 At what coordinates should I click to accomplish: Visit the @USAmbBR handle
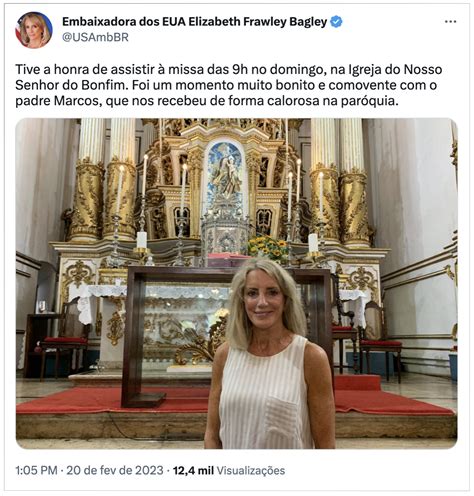pos(95,37)
